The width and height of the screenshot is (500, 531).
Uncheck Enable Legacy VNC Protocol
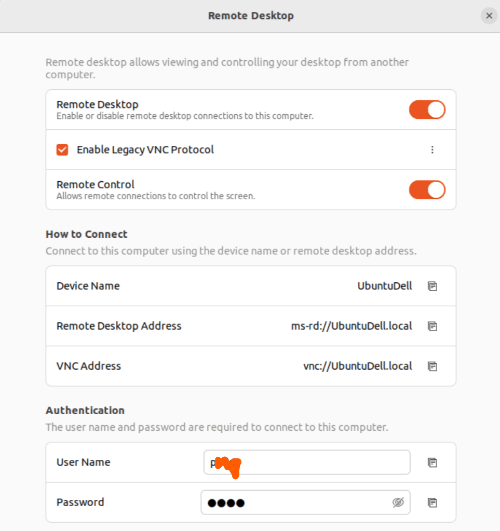(62, 150)
